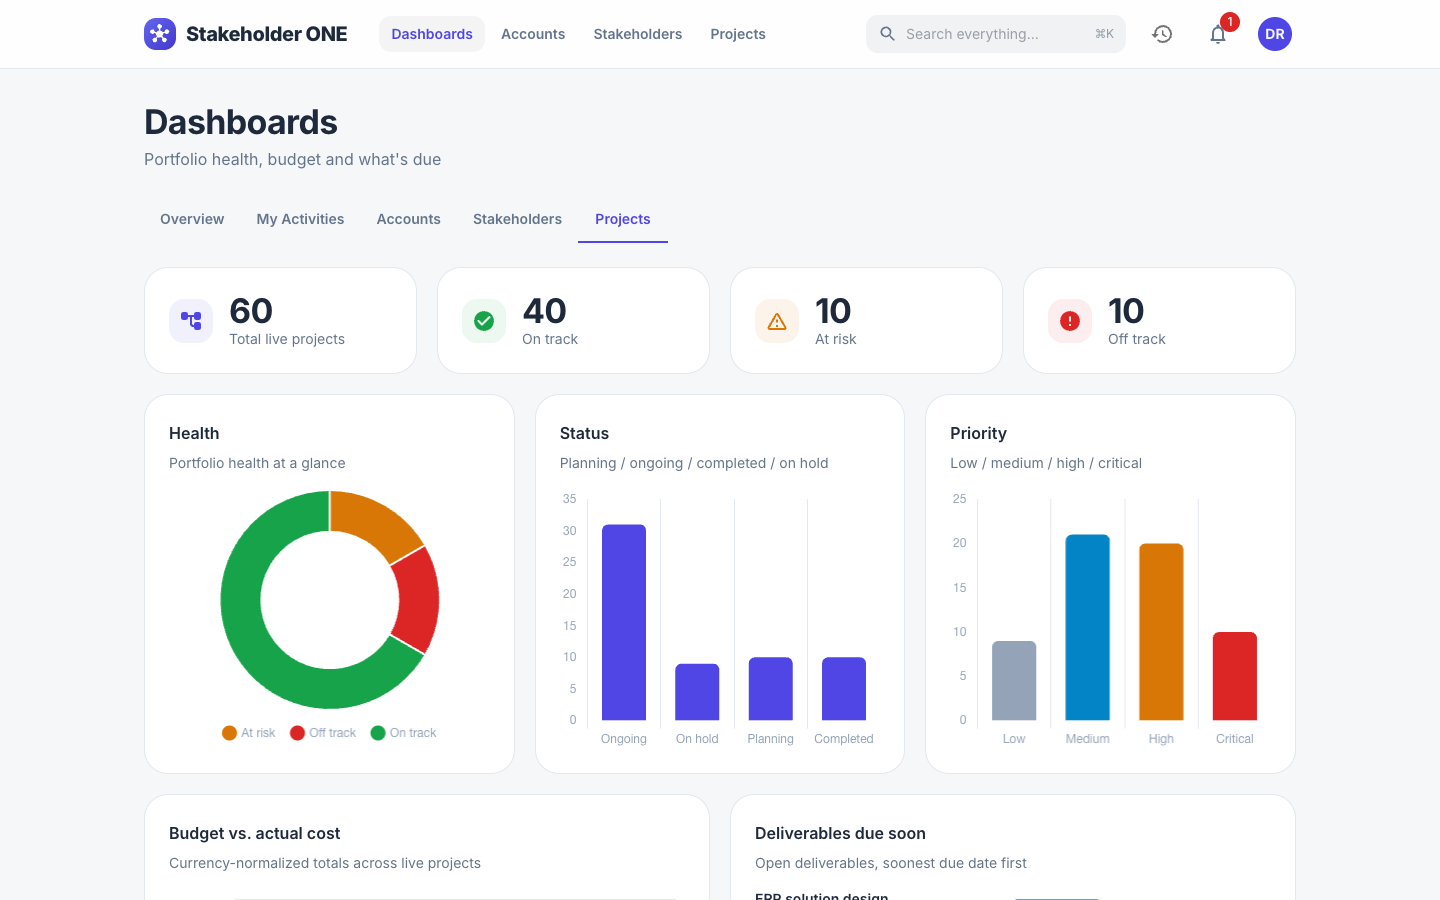Click the 10 Off track card
The height and width of the screenshot is (900, 1440).
coord(1160,321)
